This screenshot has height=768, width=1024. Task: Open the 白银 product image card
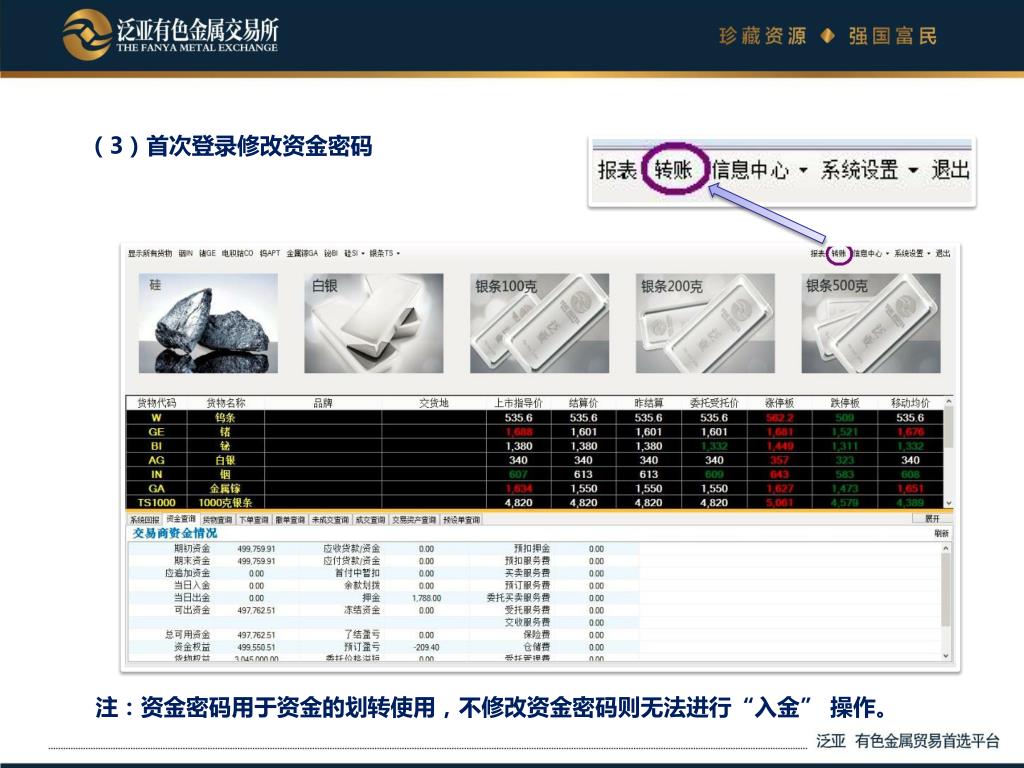pyautogui.click(x=374, y=323)
